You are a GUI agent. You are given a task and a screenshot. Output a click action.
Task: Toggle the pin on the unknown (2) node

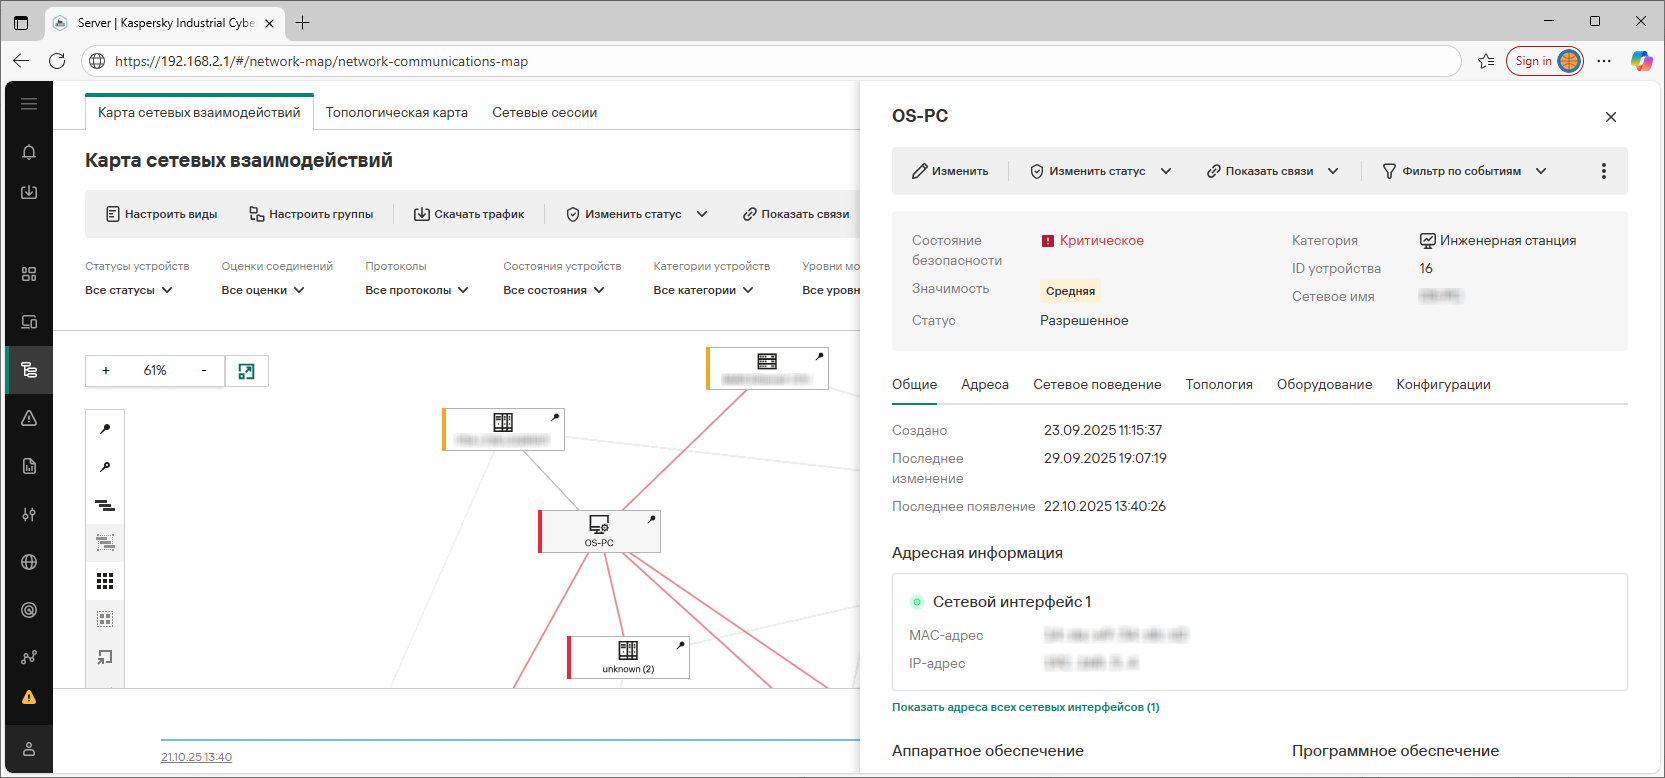(x=680, y=645)
